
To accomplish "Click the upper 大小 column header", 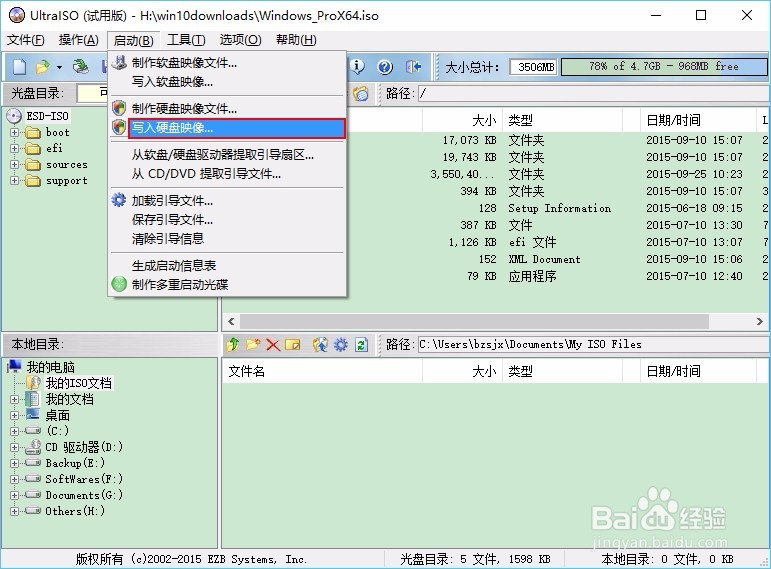I will (x=462, y=120).
